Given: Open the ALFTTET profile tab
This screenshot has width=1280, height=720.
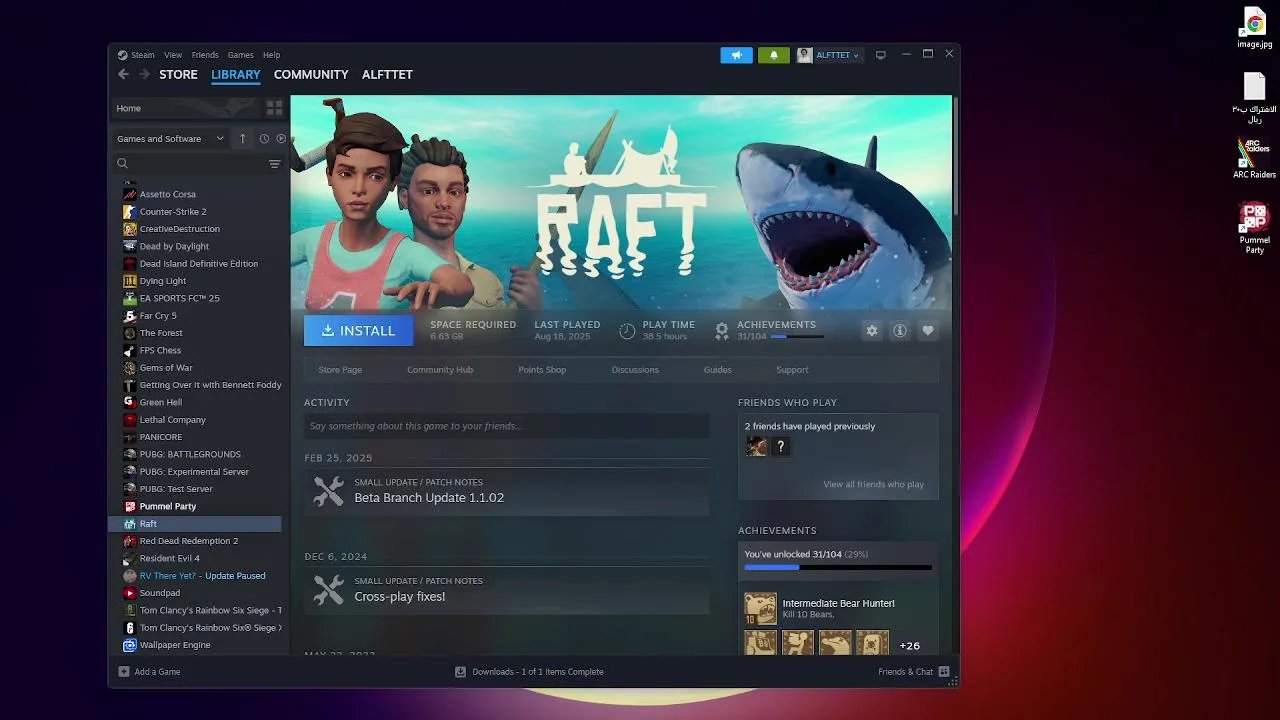Looking at the screenshot, I should [387, 74].
